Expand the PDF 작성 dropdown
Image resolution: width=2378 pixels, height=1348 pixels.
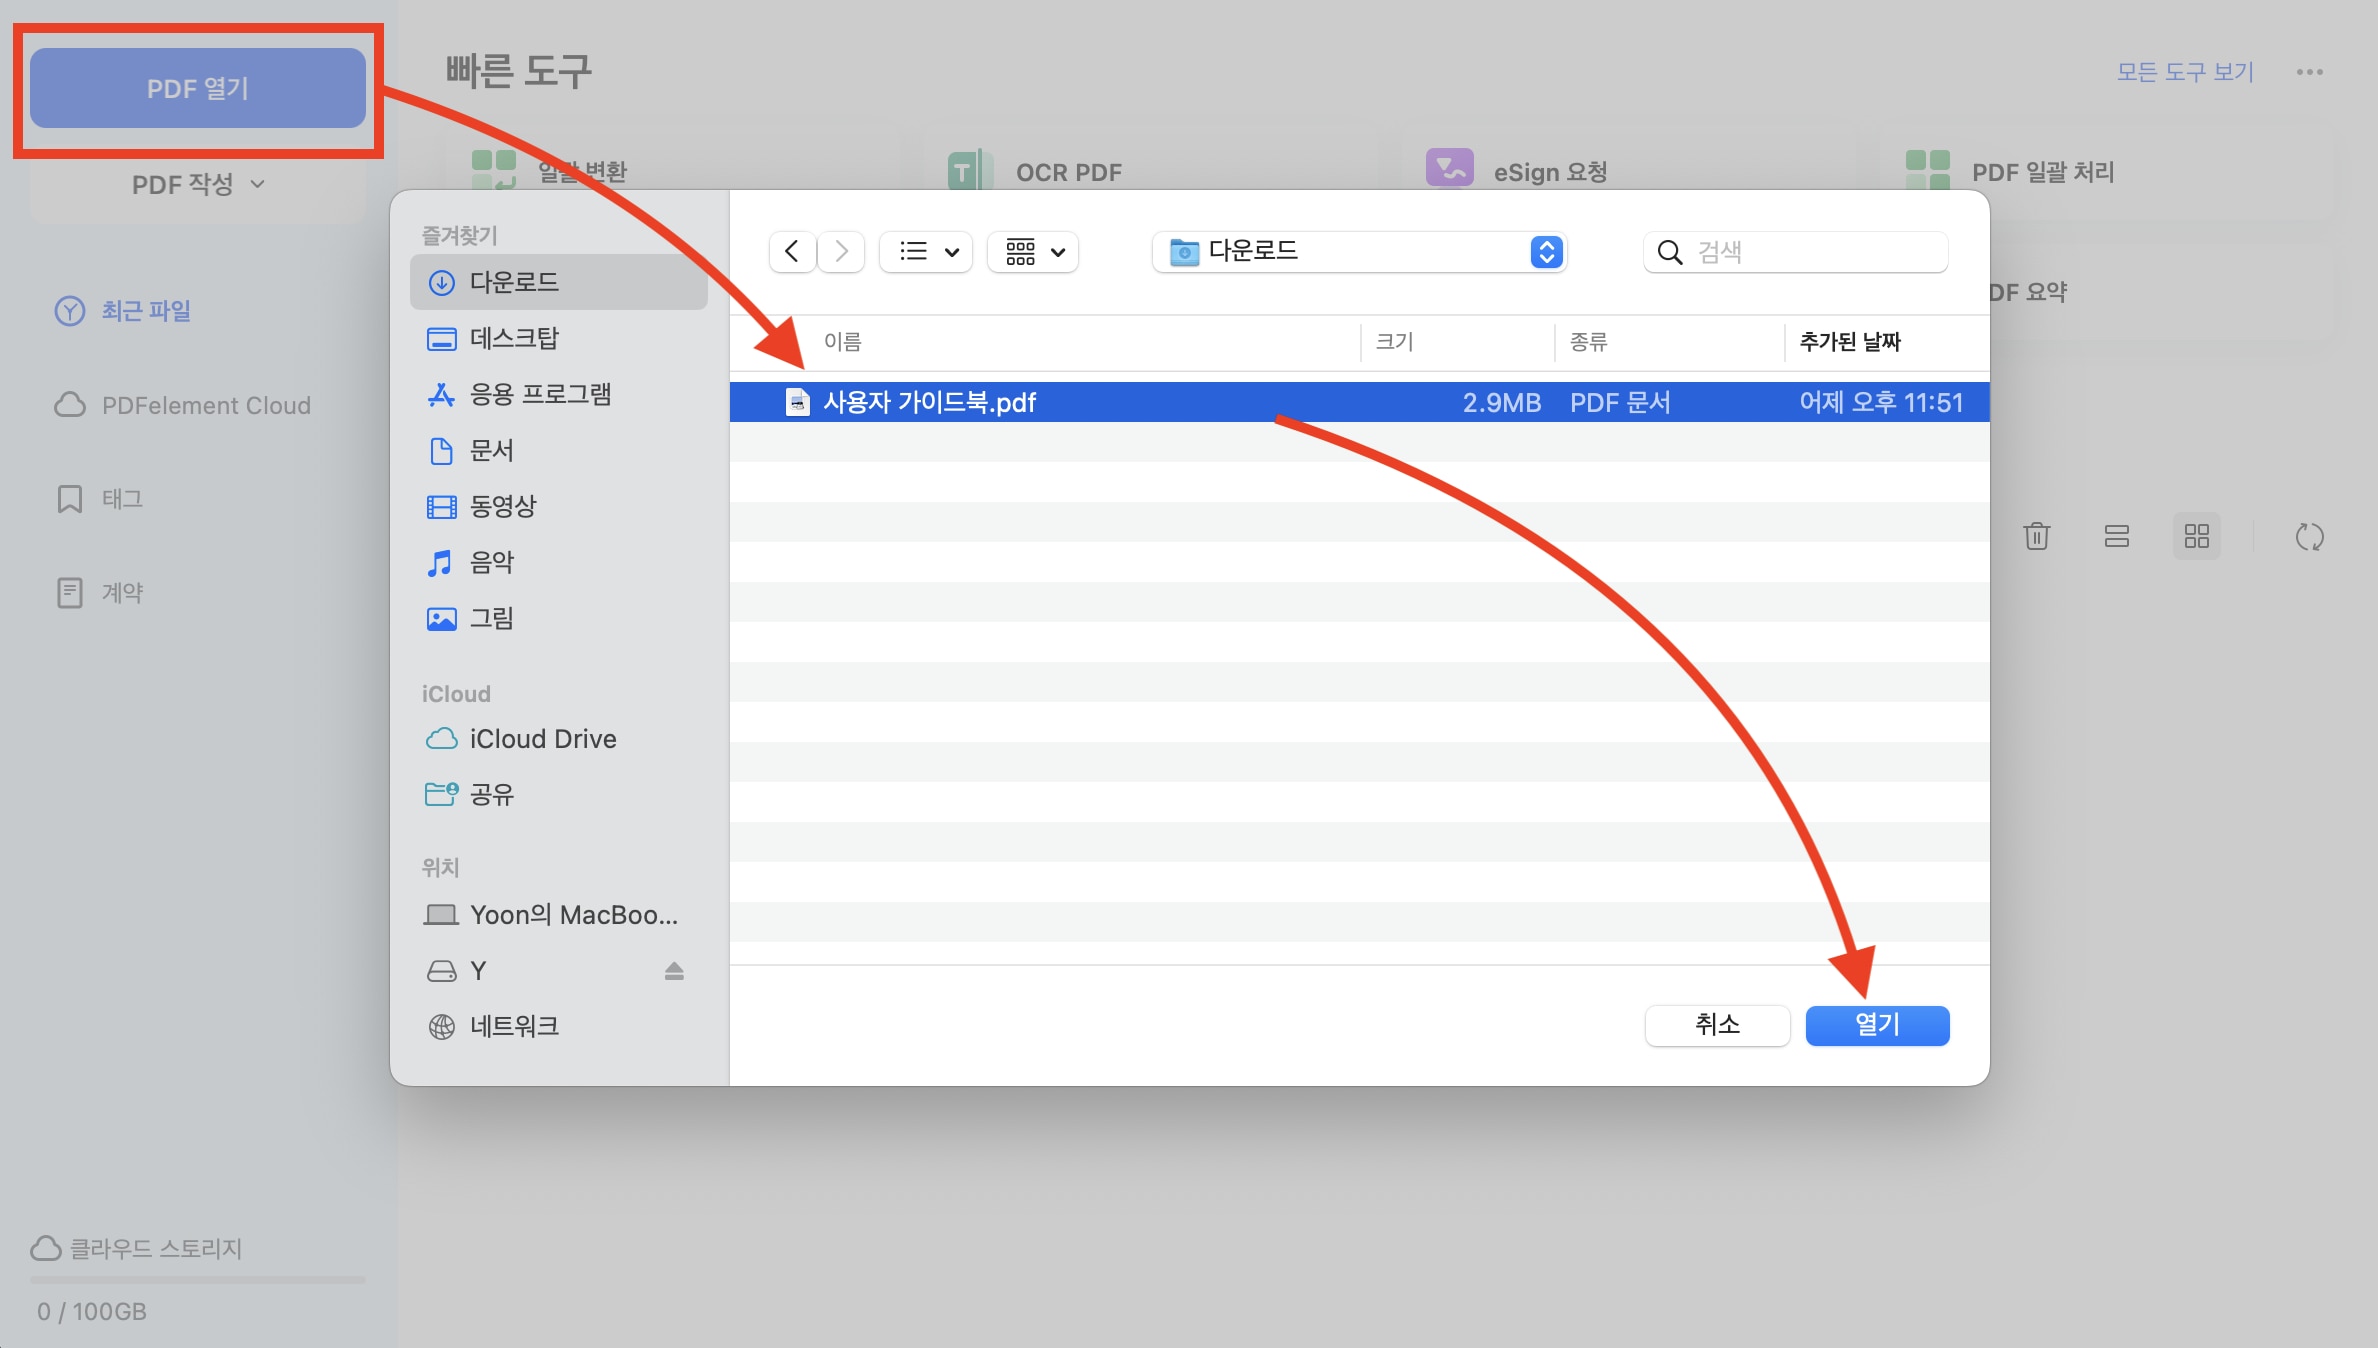(x=197, y=184)
